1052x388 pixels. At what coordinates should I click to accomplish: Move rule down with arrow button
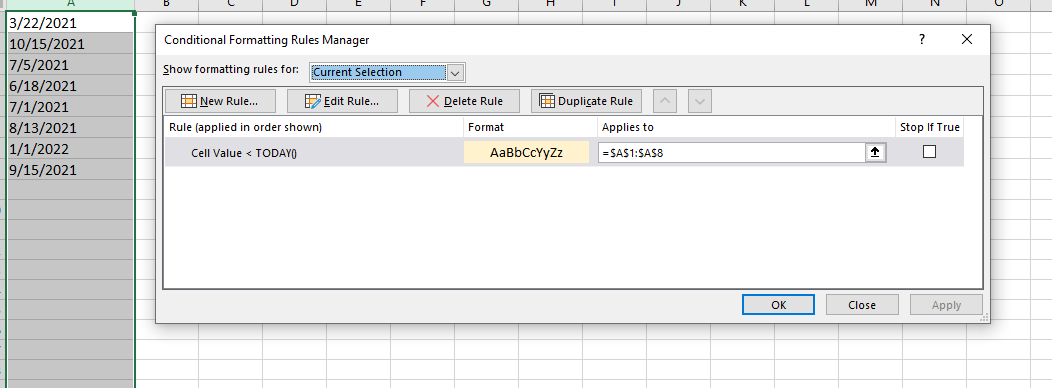(x=700, y=101)
